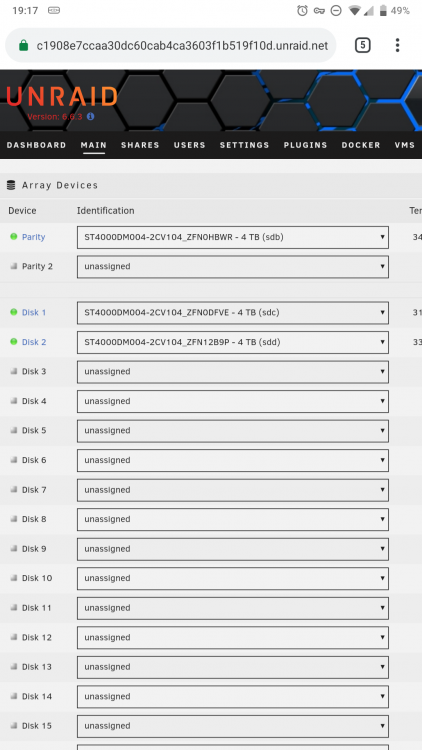The height and width of the screenshot is (750, 422).
Task: Click the UNRAID logo
Action: click(62, 96)
